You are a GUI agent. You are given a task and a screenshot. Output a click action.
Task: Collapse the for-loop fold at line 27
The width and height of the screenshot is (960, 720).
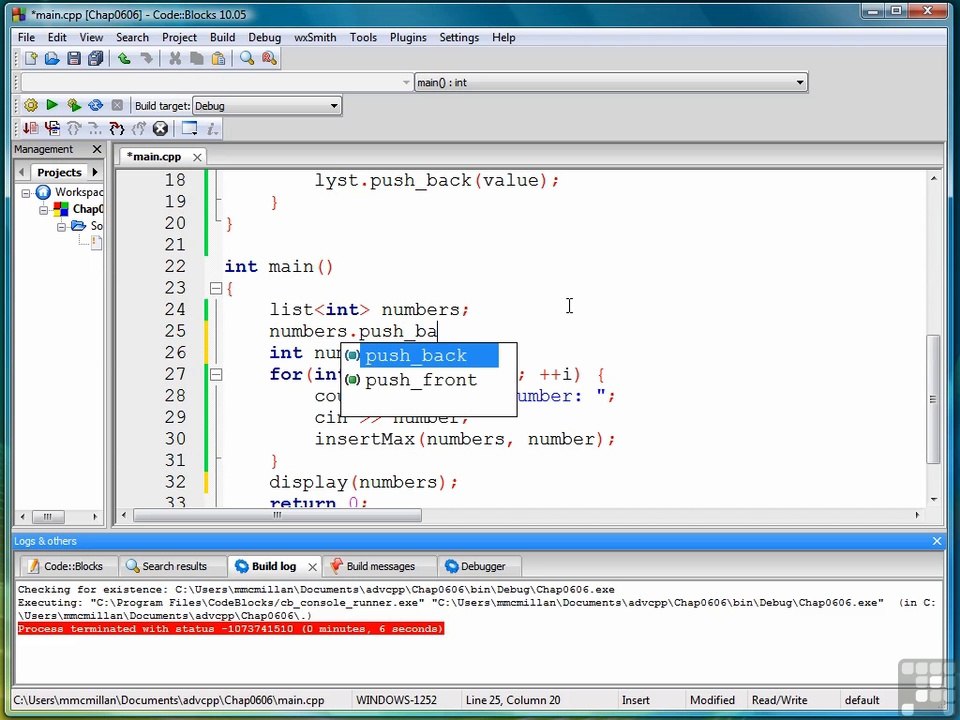point(216,374)
